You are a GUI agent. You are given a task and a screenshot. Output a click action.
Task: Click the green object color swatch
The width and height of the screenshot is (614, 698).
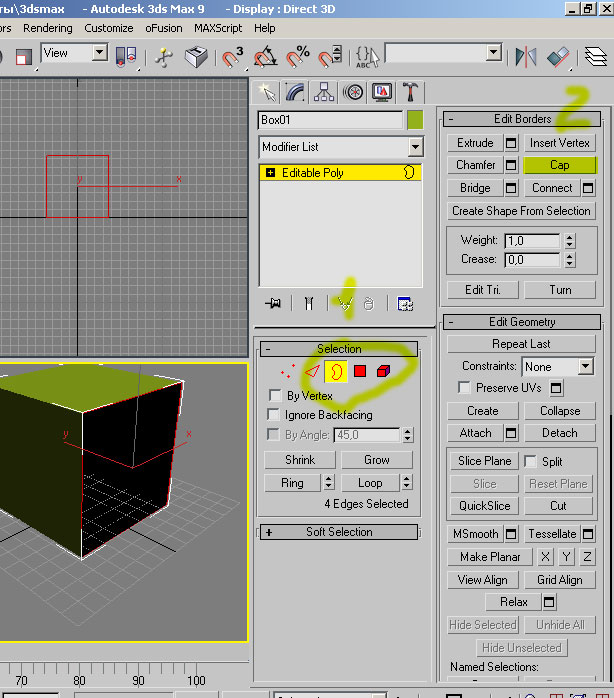point(415,120)
